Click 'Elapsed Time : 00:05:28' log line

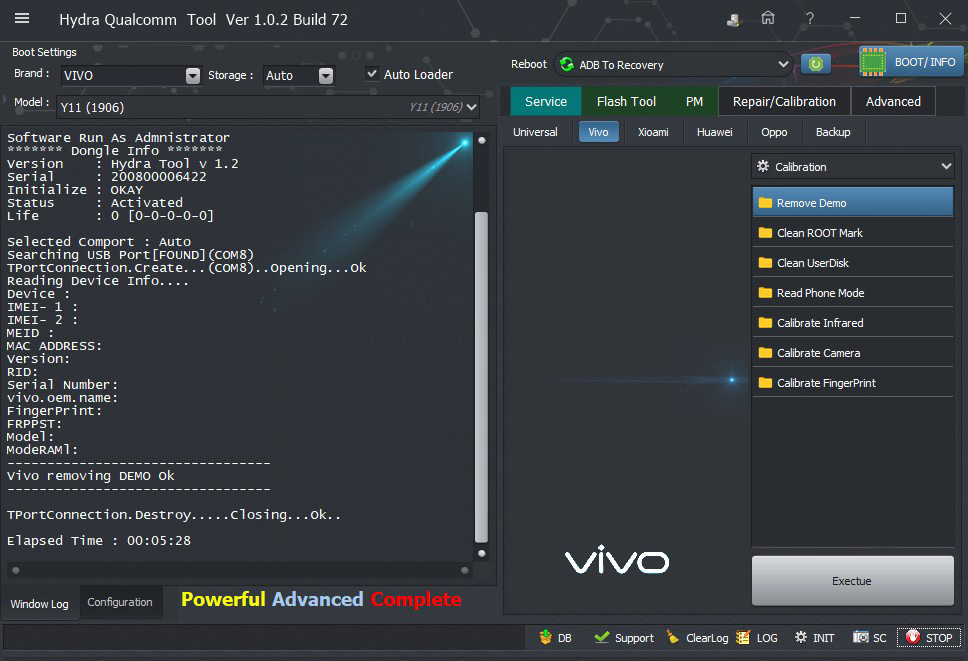(x=99, y=541)
